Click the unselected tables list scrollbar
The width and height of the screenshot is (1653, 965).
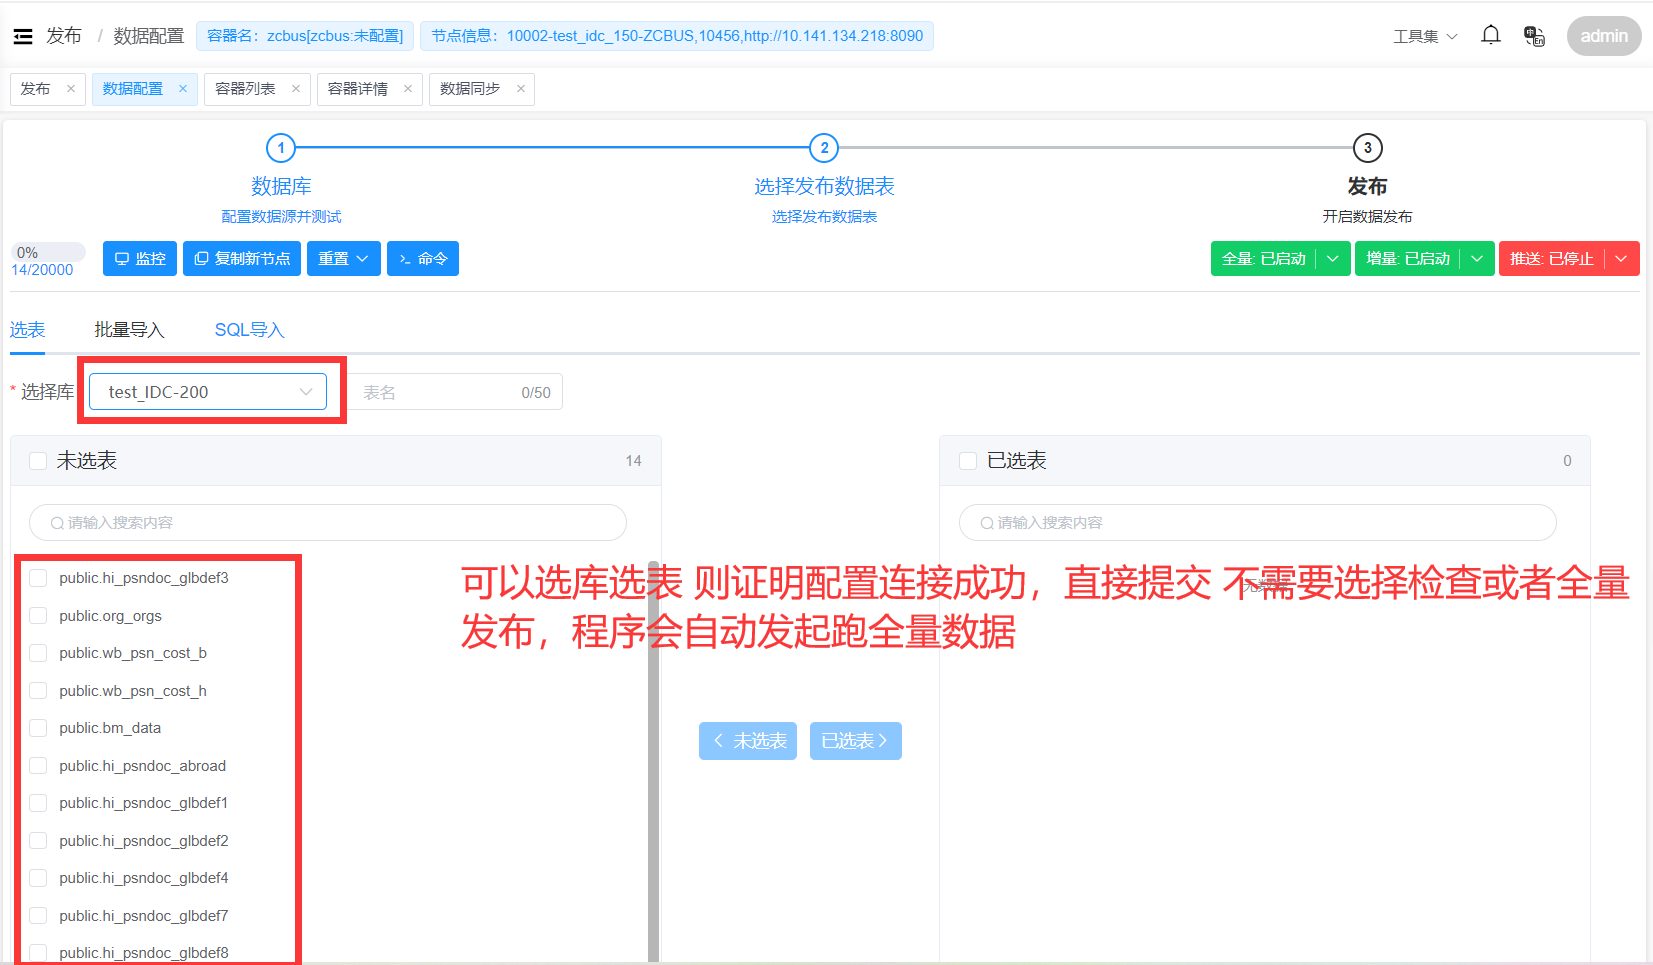[653, 760]
